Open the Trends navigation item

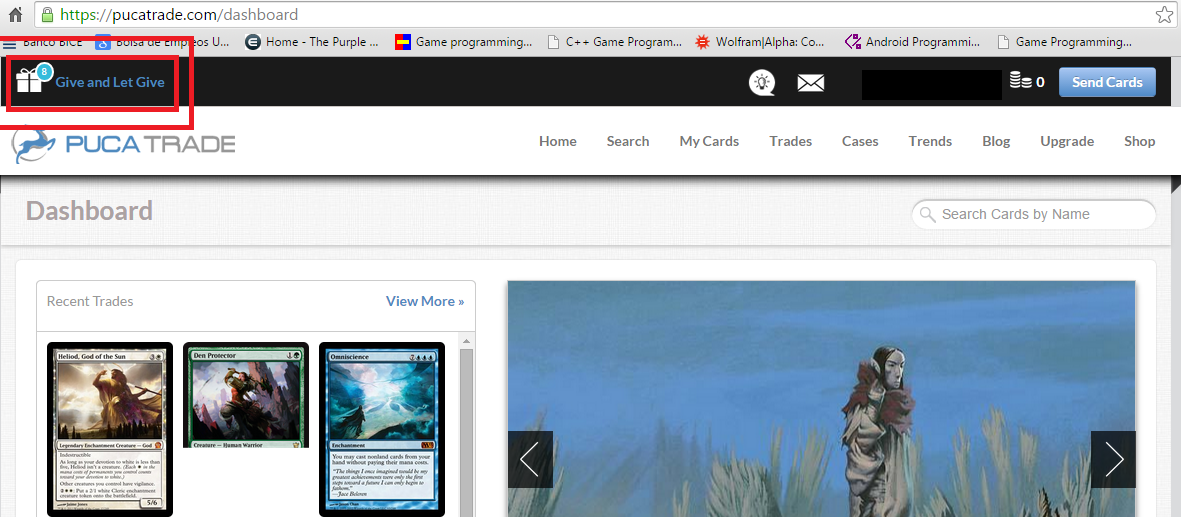[x=930, y=141]
